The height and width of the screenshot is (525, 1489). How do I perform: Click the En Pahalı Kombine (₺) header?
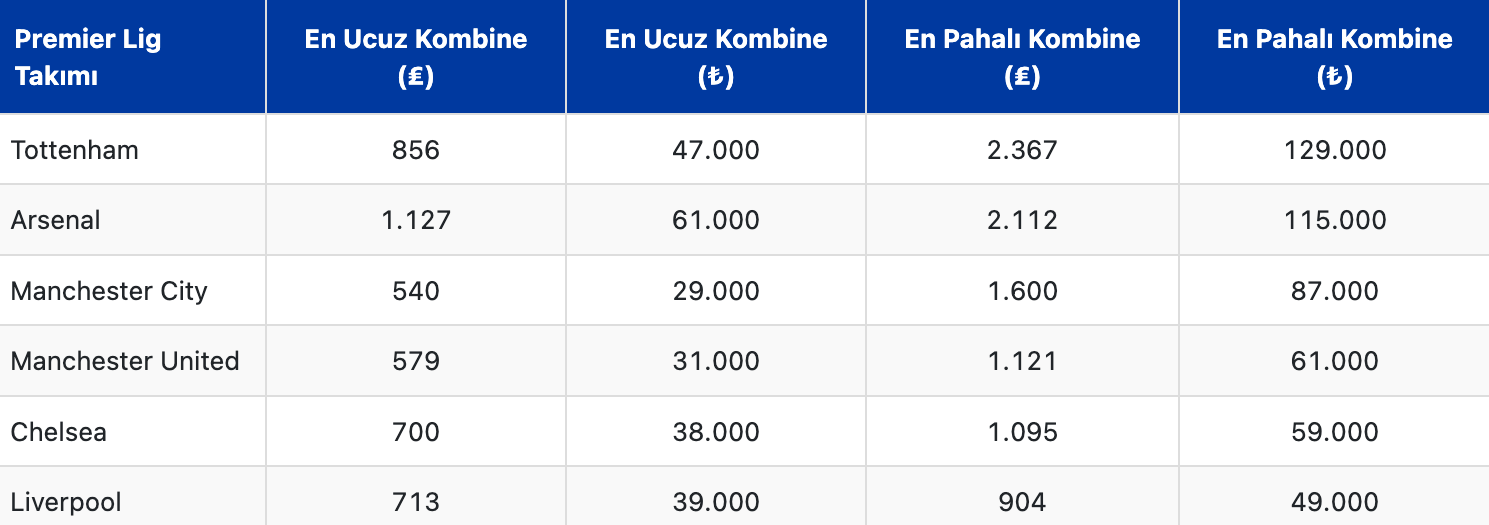click(x=1334, y=57)
